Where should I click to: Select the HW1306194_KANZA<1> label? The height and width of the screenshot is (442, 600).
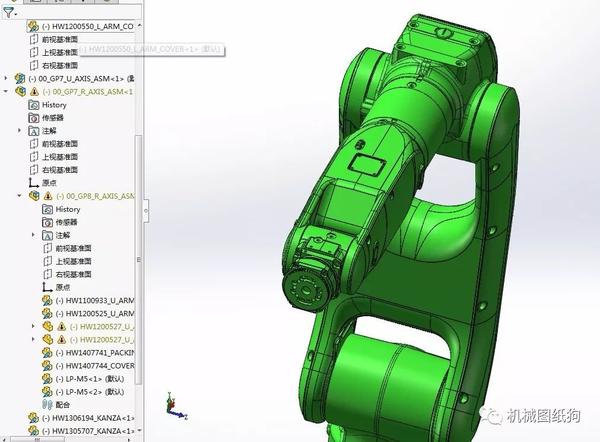point(88,418)
